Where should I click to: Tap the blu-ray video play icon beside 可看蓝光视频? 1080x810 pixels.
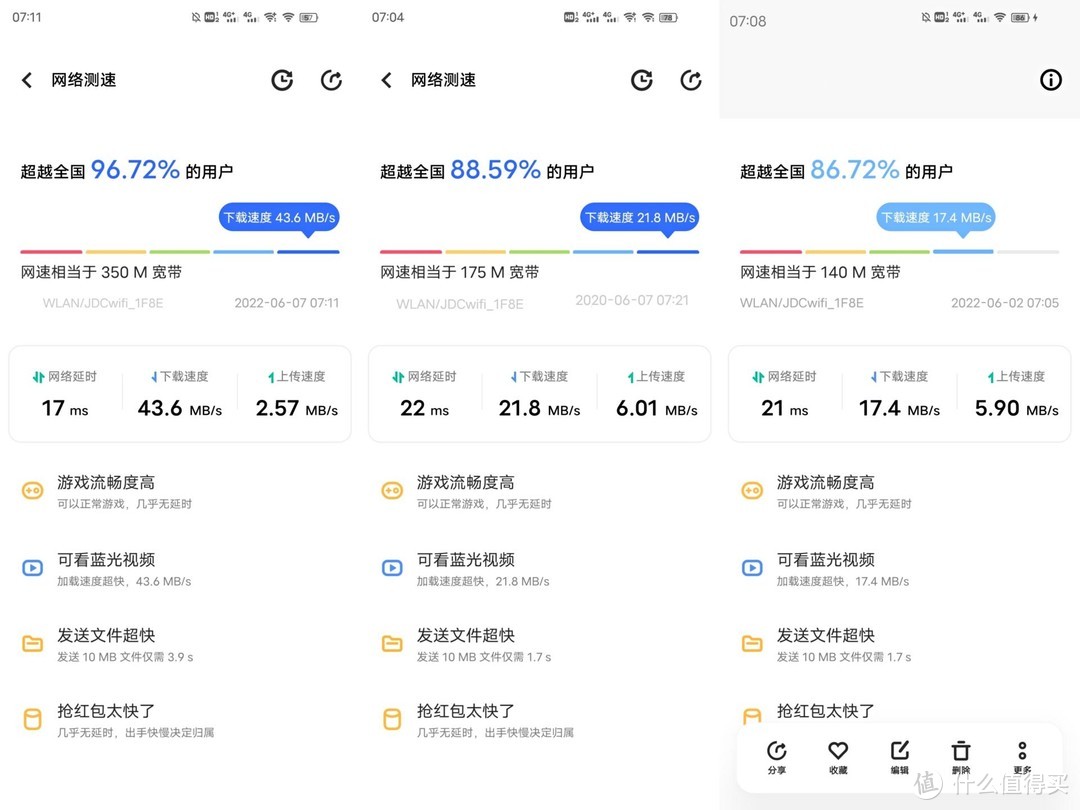pyautogui.click(x=32, y=567)
